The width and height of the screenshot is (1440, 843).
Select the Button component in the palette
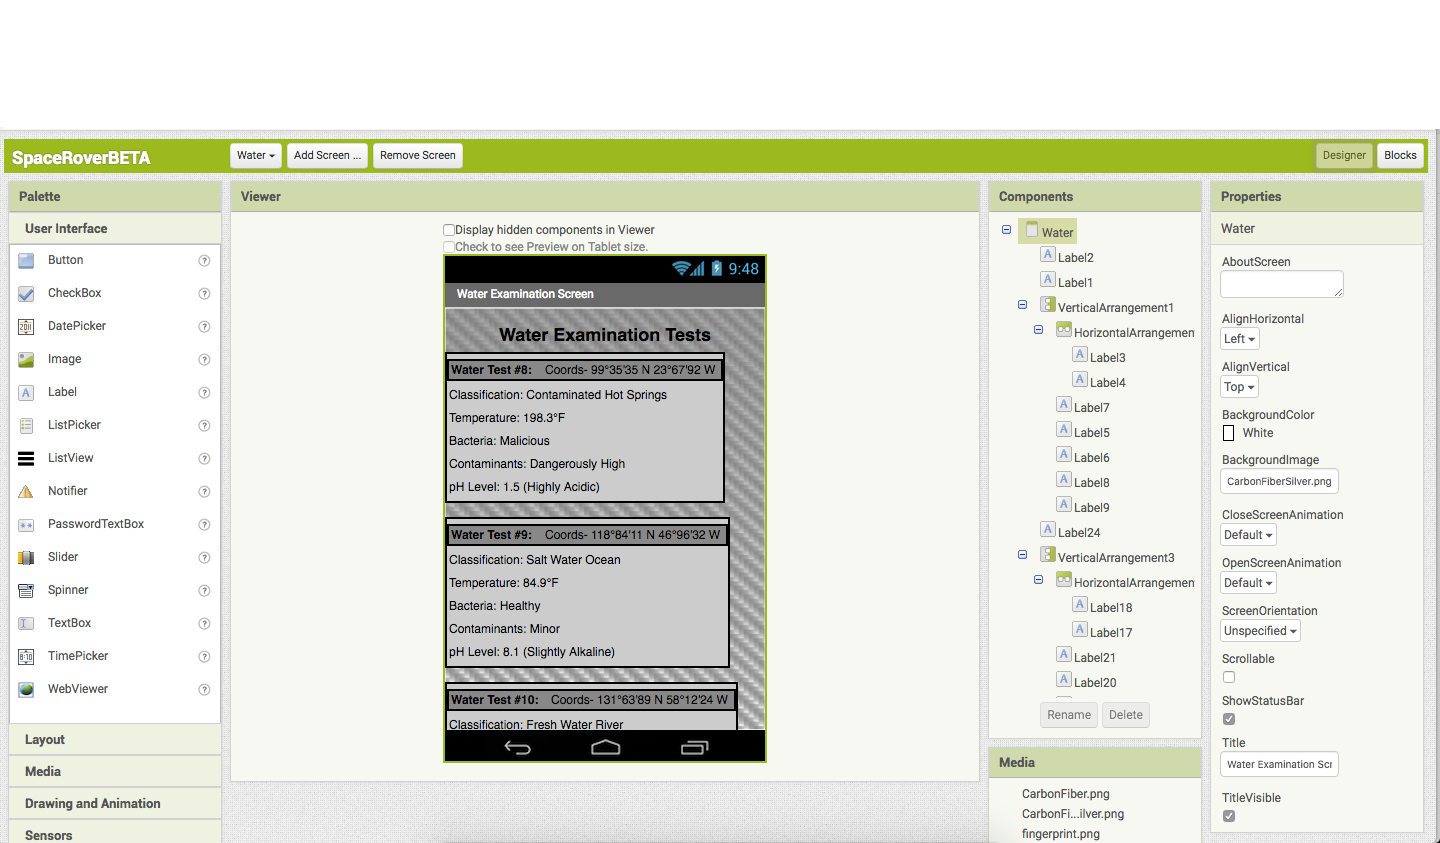[64, 259]
